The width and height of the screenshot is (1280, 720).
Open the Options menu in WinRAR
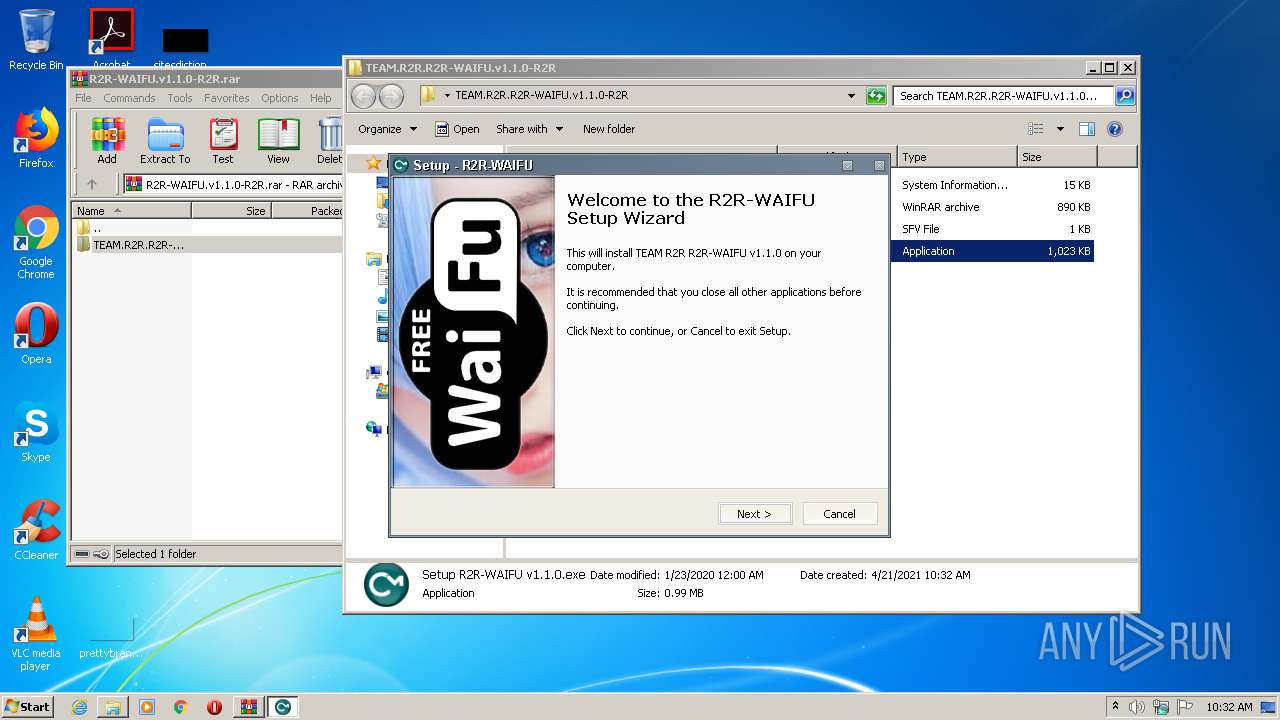[280, 98]
